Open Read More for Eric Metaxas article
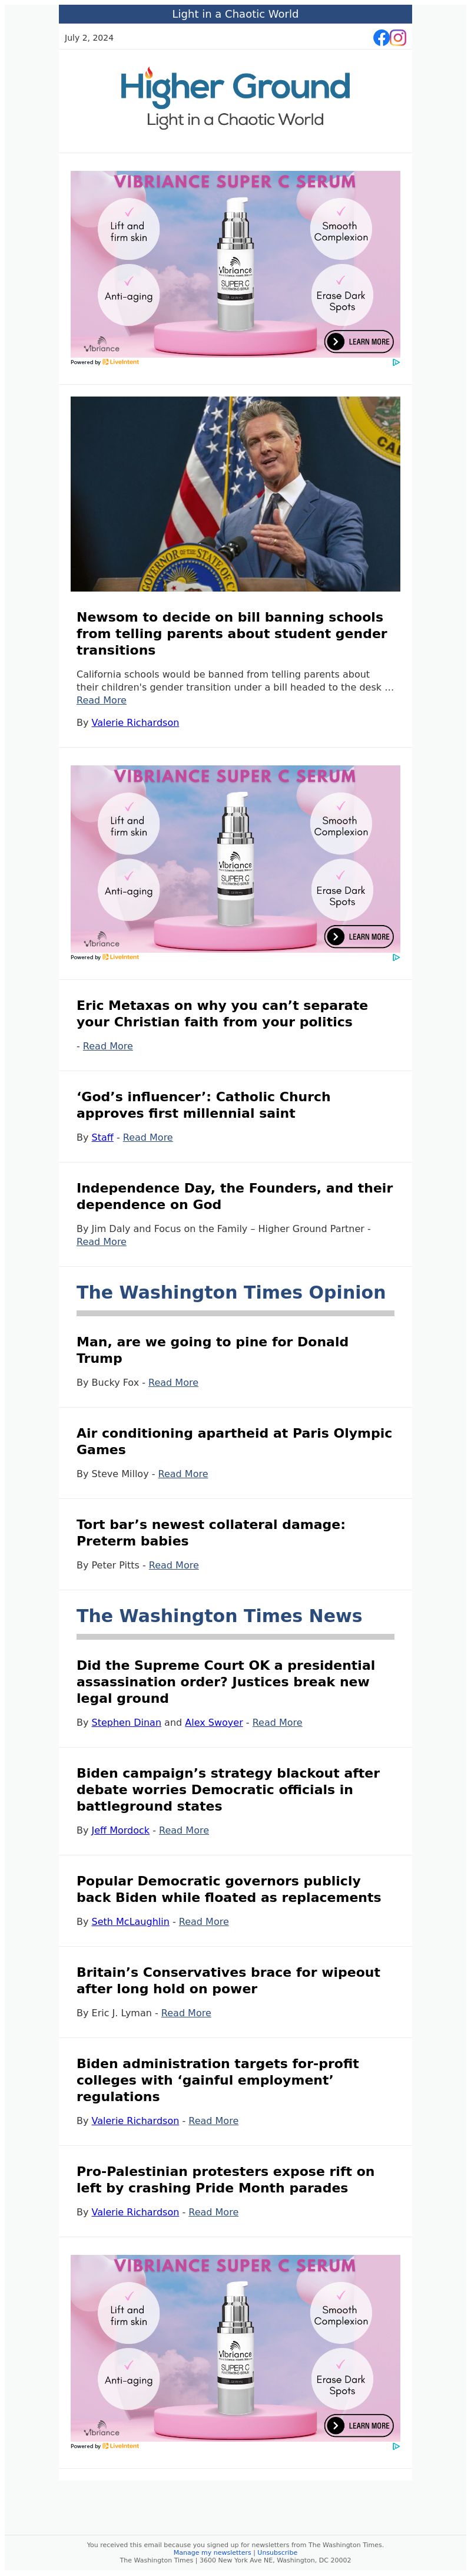 pyautogui.click(x=108, y=1046)
